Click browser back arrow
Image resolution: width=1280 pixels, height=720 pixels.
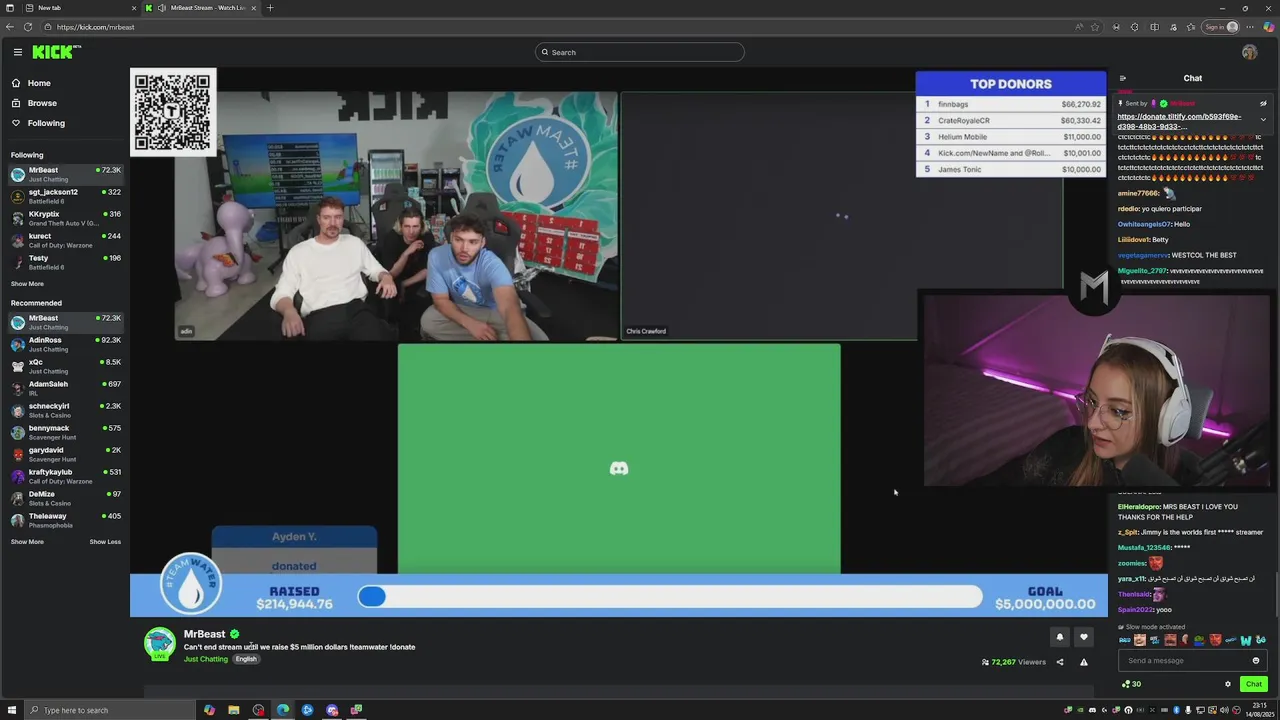tap(11, 27)
